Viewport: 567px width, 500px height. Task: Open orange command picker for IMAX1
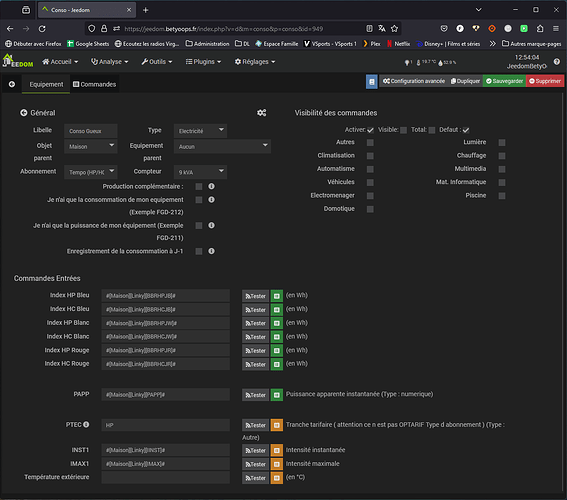pos(277,464)
